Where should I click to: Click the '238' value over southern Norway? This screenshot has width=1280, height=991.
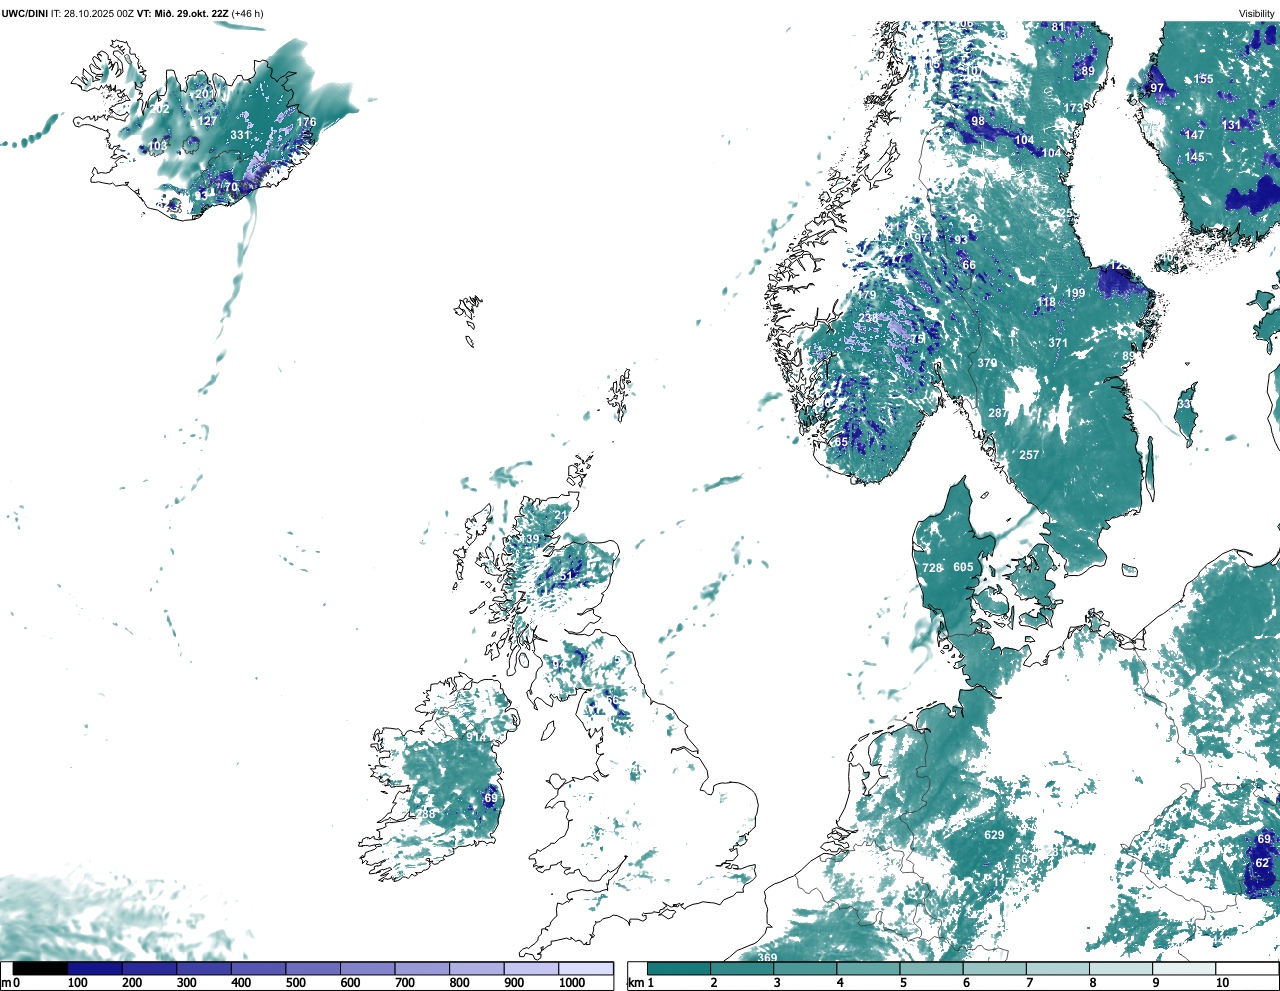(868, 318)
